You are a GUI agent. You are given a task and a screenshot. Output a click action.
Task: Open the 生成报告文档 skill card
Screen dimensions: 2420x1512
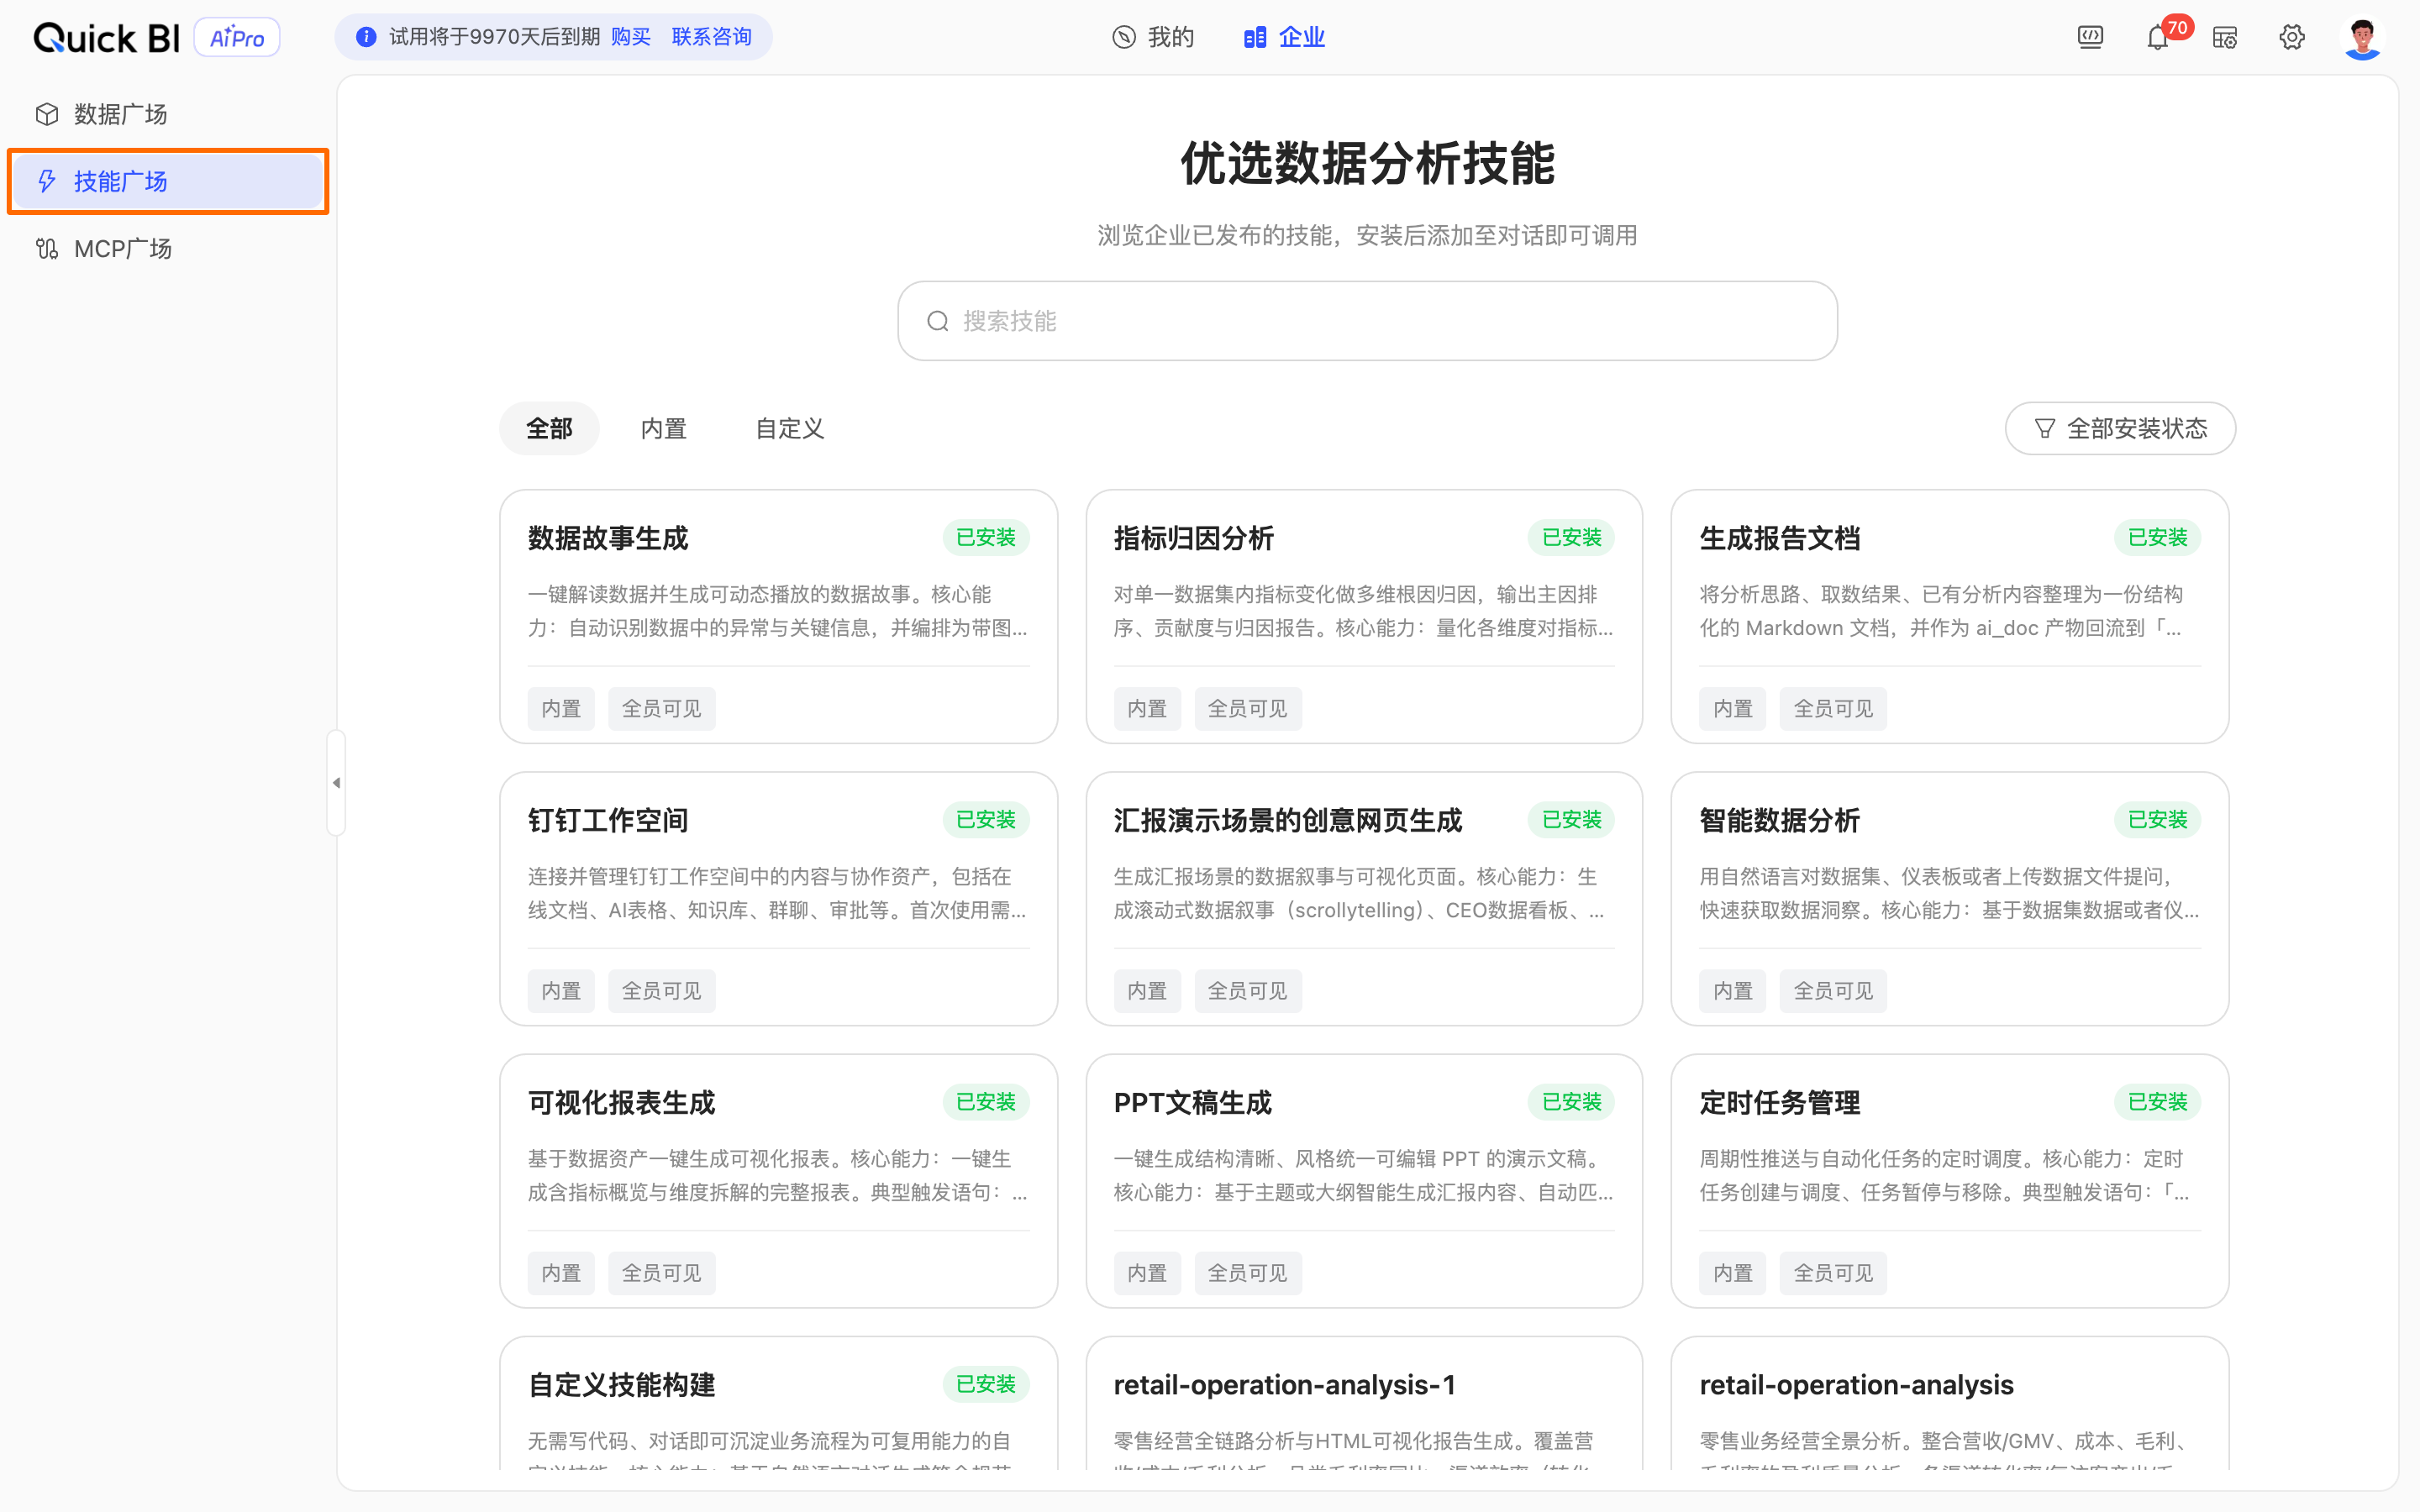coord(1950,616)
